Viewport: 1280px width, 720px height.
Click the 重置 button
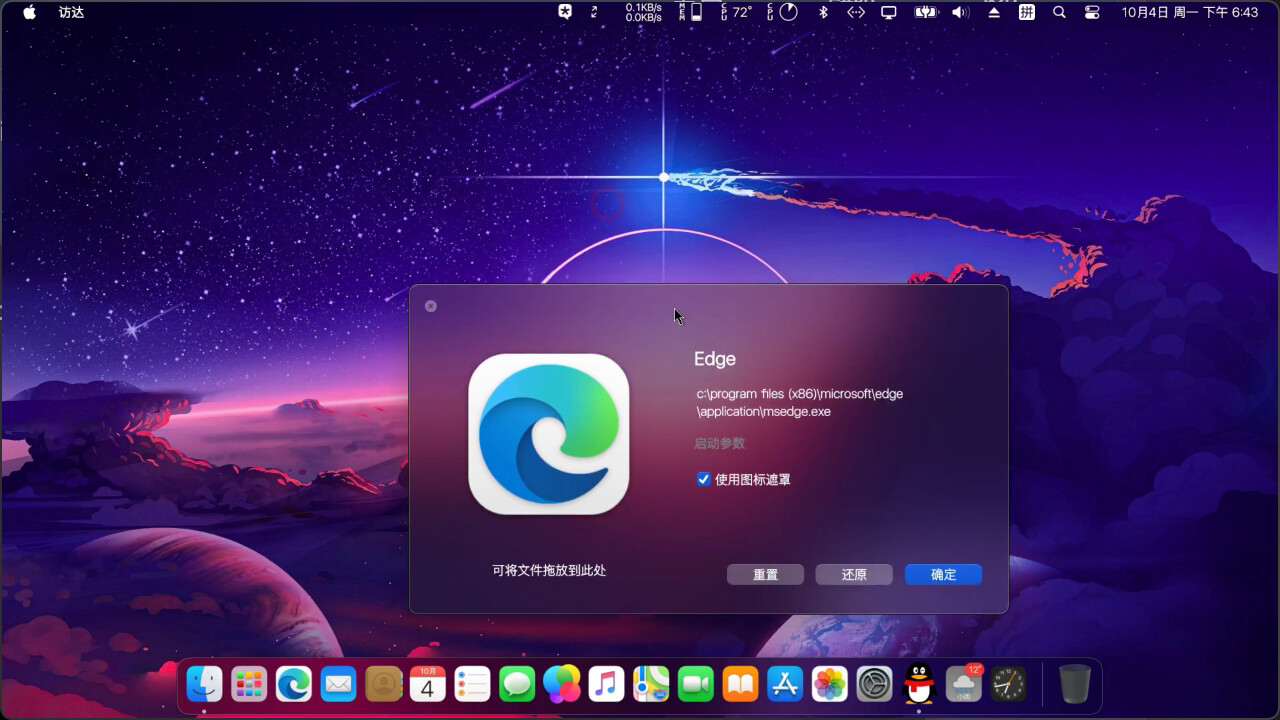point(765,574)
